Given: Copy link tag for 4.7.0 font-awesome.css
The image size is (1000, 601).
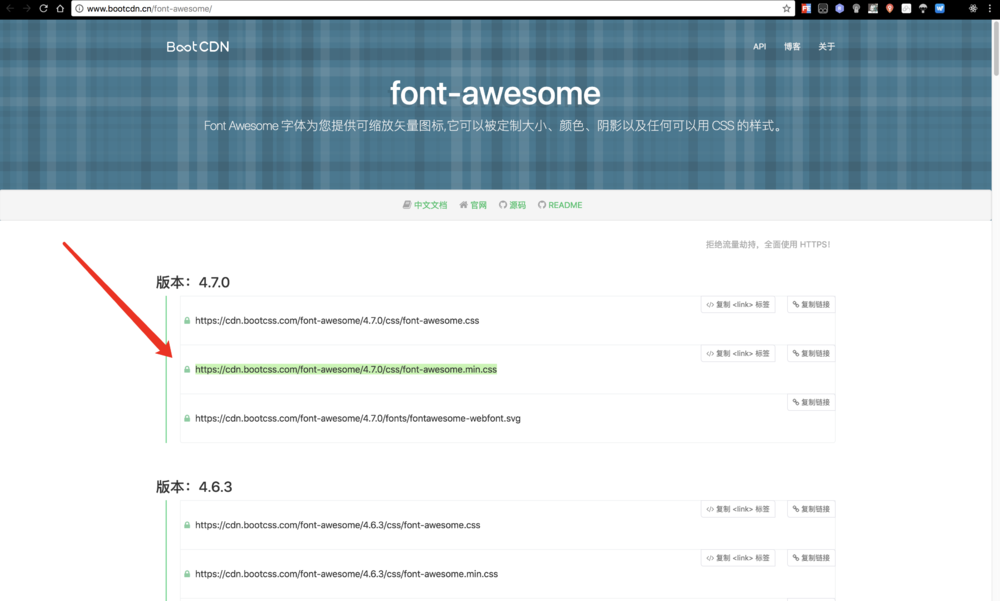Looking at the screenshot, I should click(738, 304).
